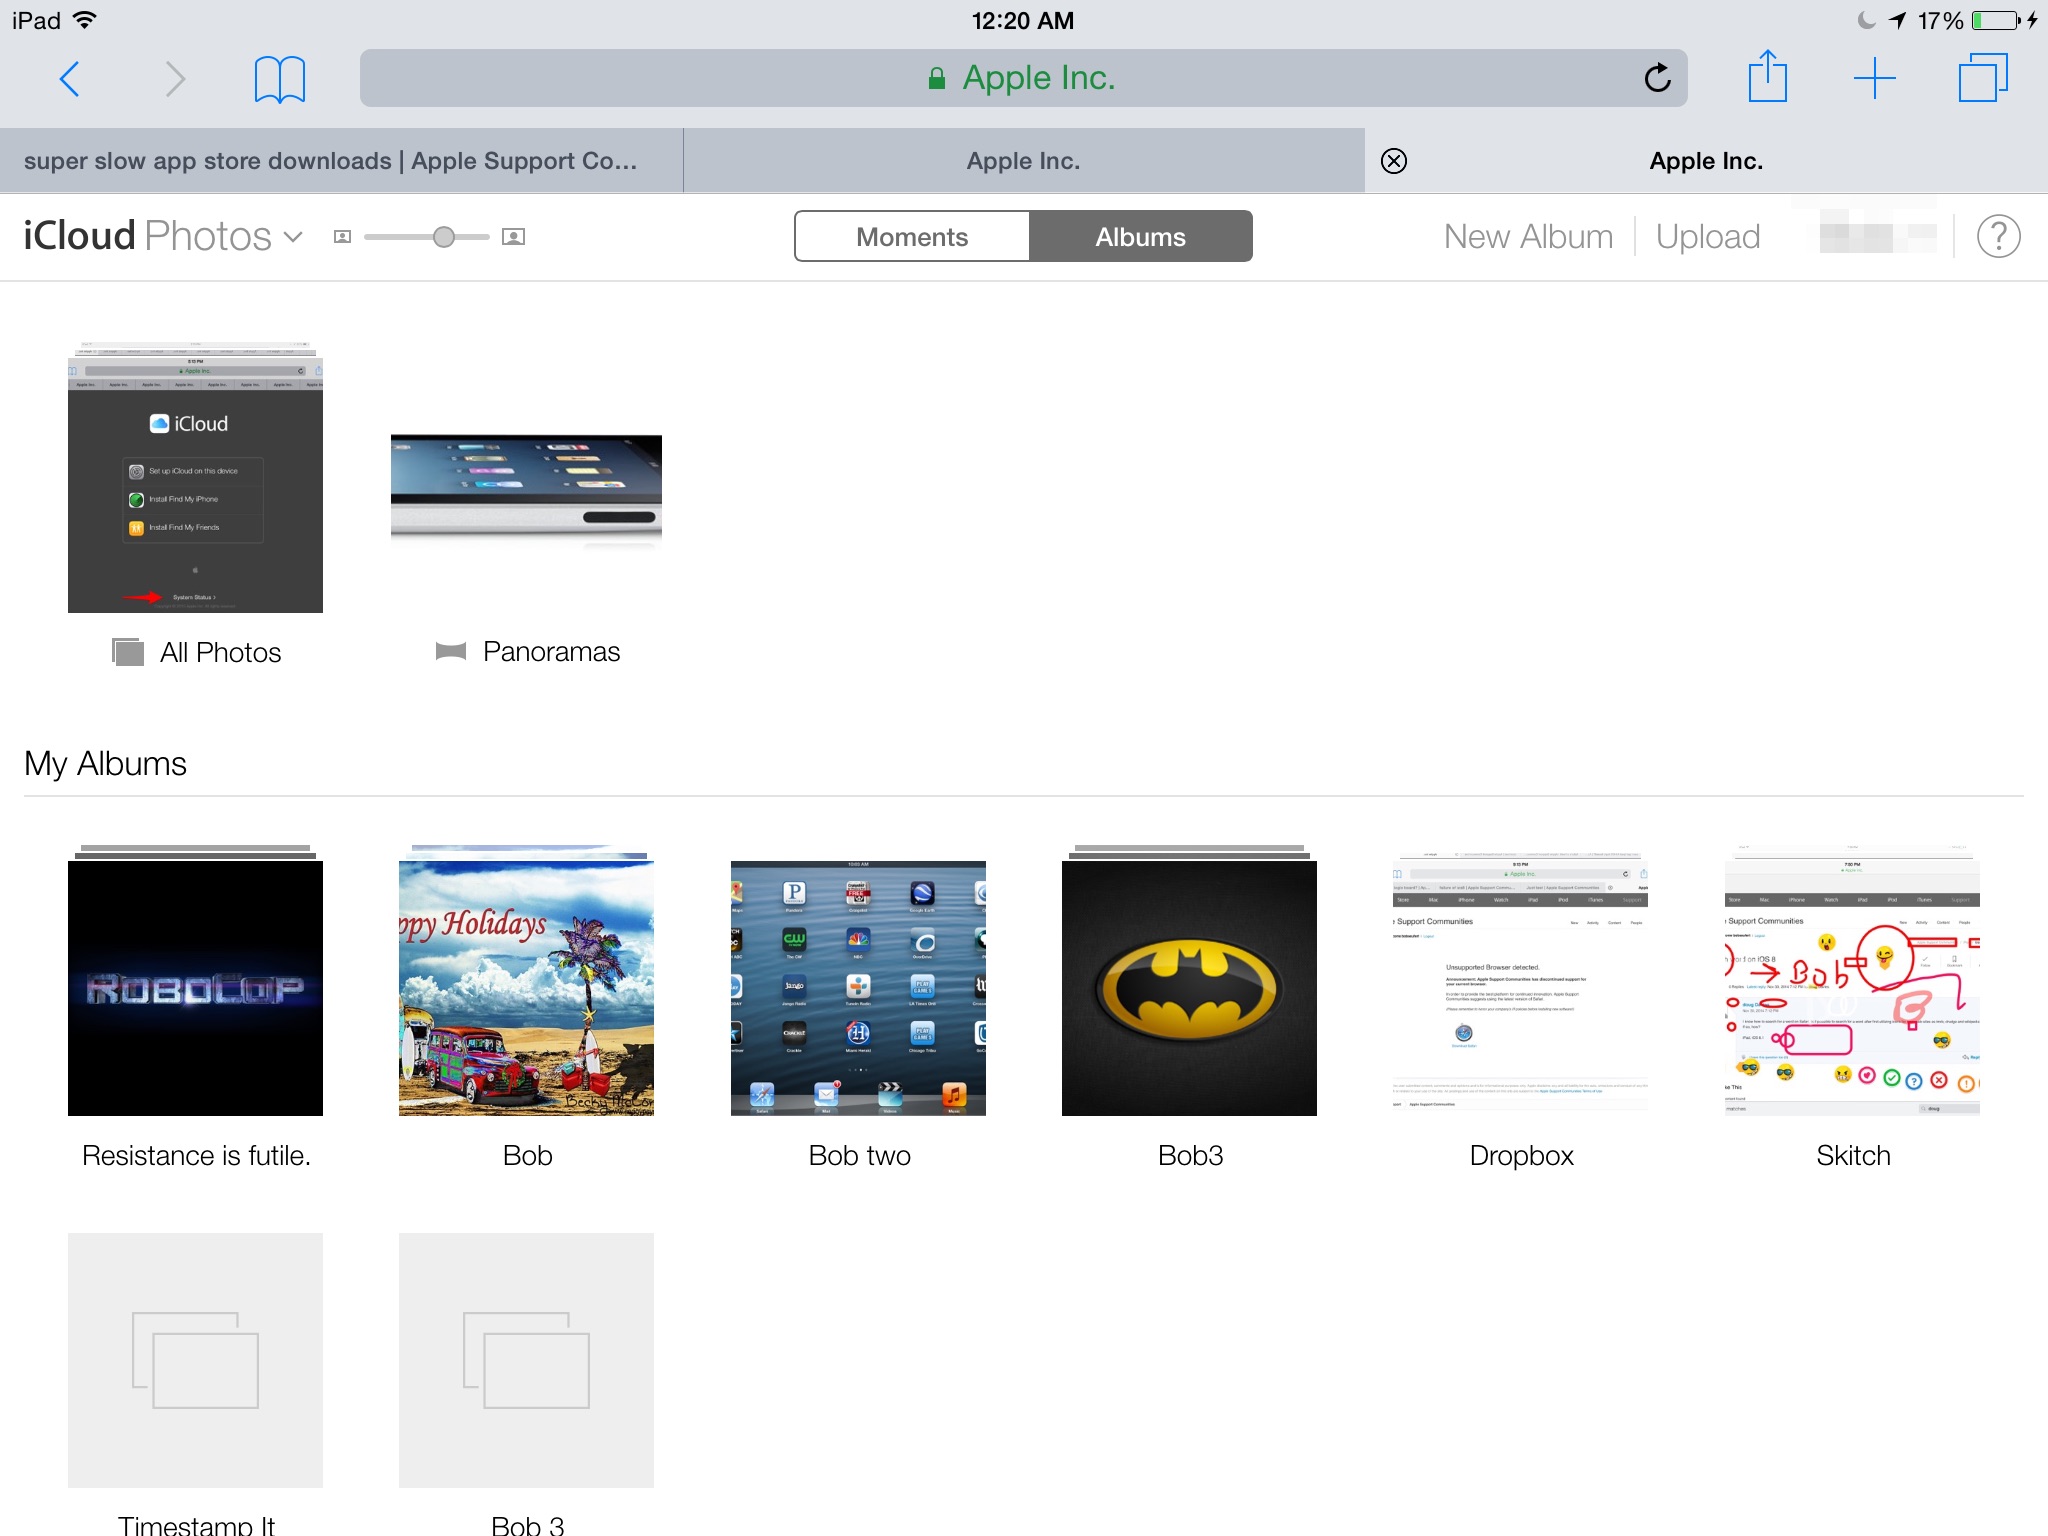Open iCloud help question mark icon

coord(1998,237)
